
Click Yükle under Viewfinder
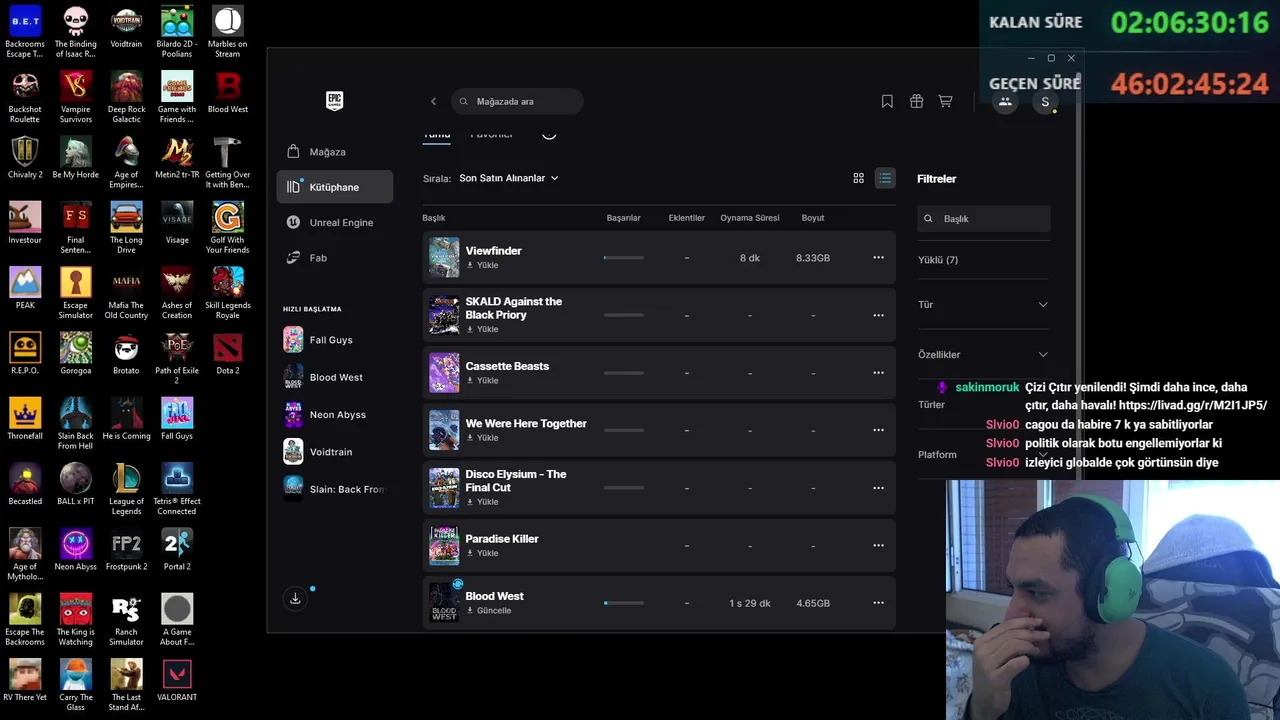pyautogui.click(x=482, y=266)
